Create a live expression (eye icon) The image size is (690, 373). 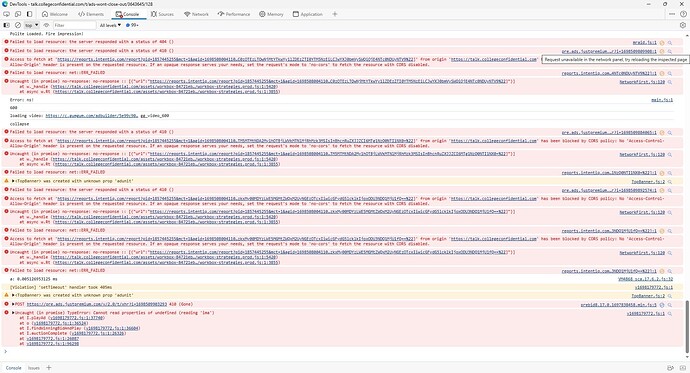pyautogui.click(x=46, y=25)
